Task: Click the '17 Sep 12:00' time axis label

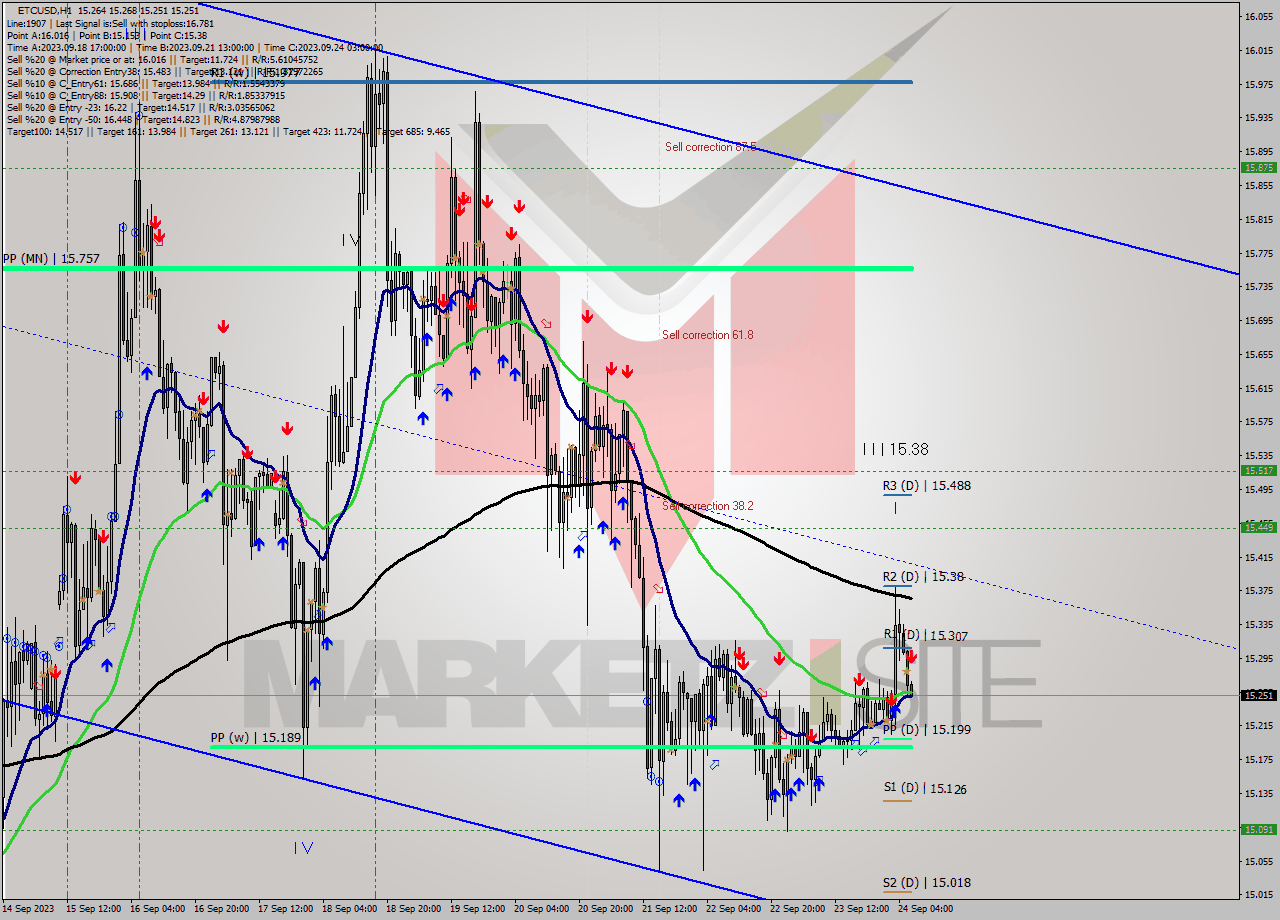Action: [x=286, y=909]
